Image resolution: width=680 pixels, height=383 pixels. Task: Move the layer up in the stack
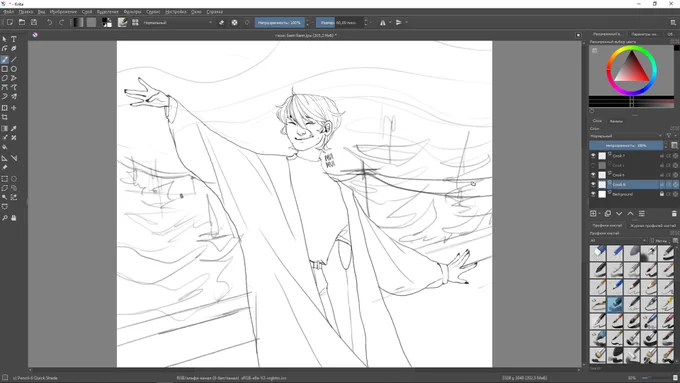click(x=630, y=213)
